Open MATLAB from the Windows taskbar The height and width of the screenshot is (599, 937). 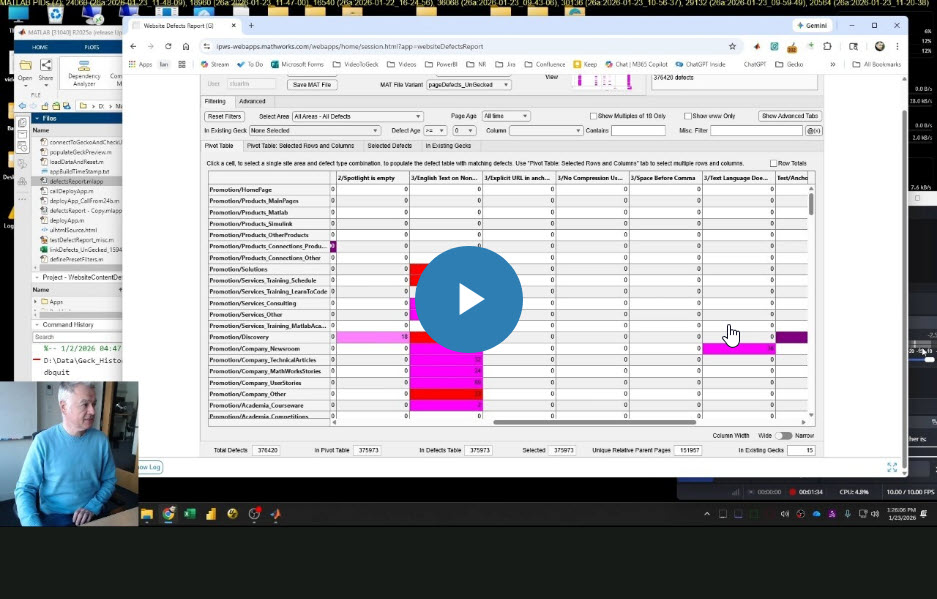click(276, 514)
